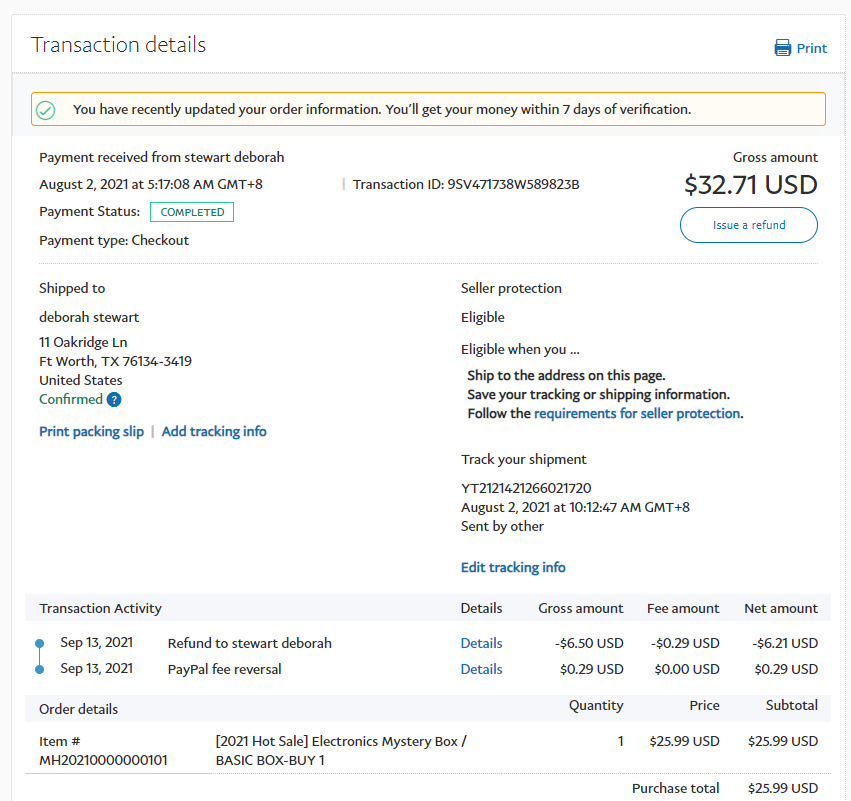Open requirements for seller protection link
The height and width of the screenshot is (801, 851).
637,413
